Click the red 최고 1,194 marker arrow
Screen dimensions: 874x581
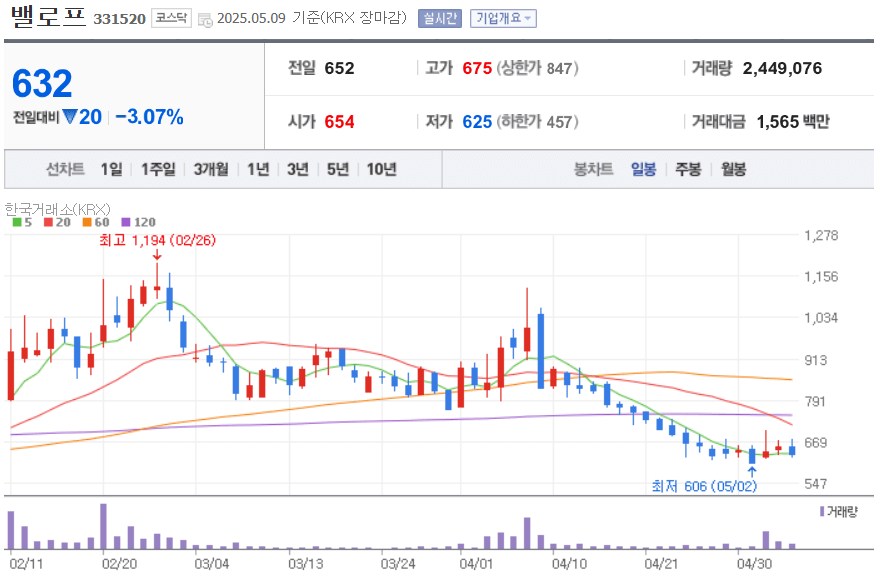[x=157, y=257]
